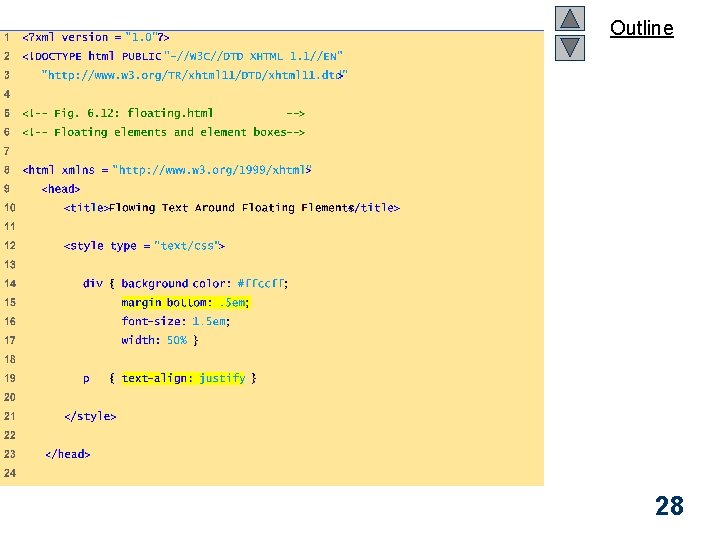This screenshot has height=540, width=720.
Task: Click the width 50% line
Action: pyautogui.click(x=160, y=340)
